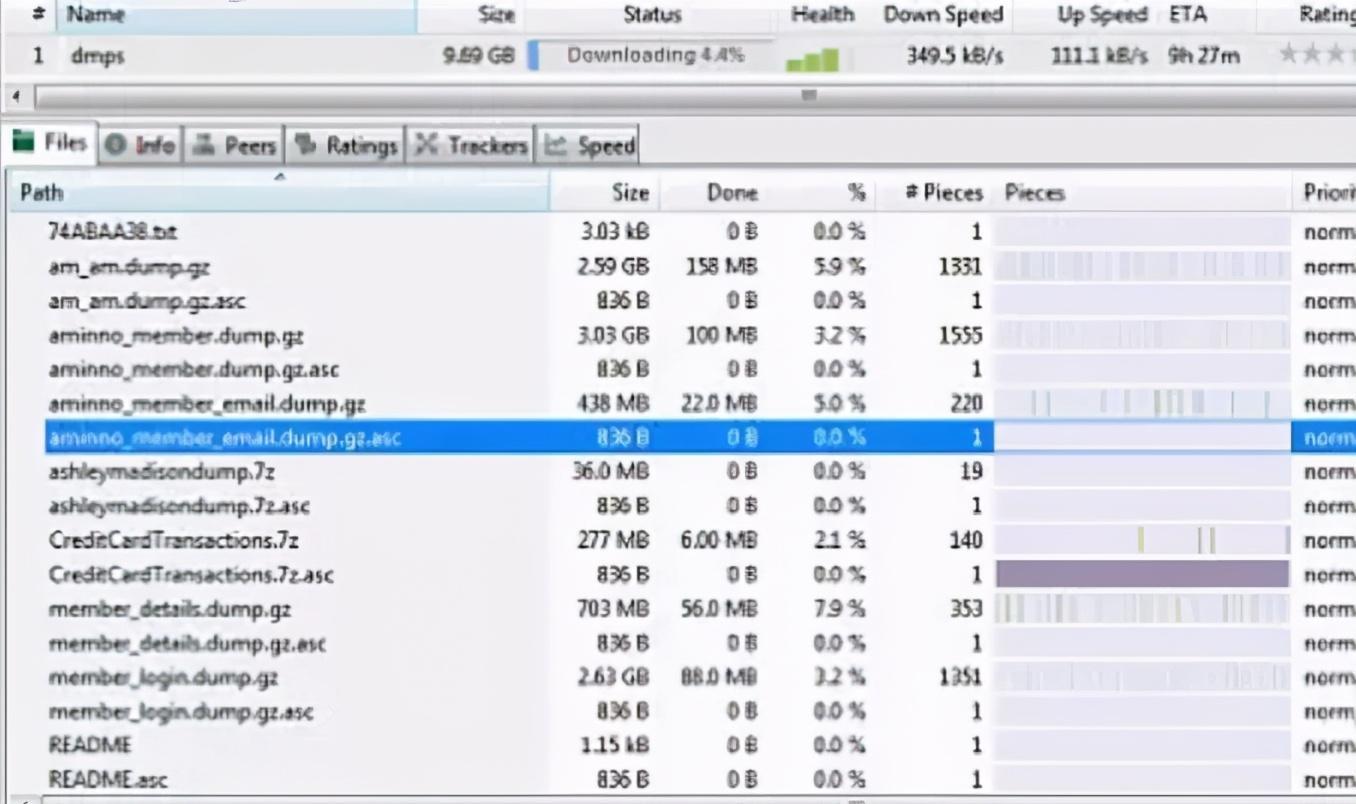Switch to the Trackers tab

471,146
